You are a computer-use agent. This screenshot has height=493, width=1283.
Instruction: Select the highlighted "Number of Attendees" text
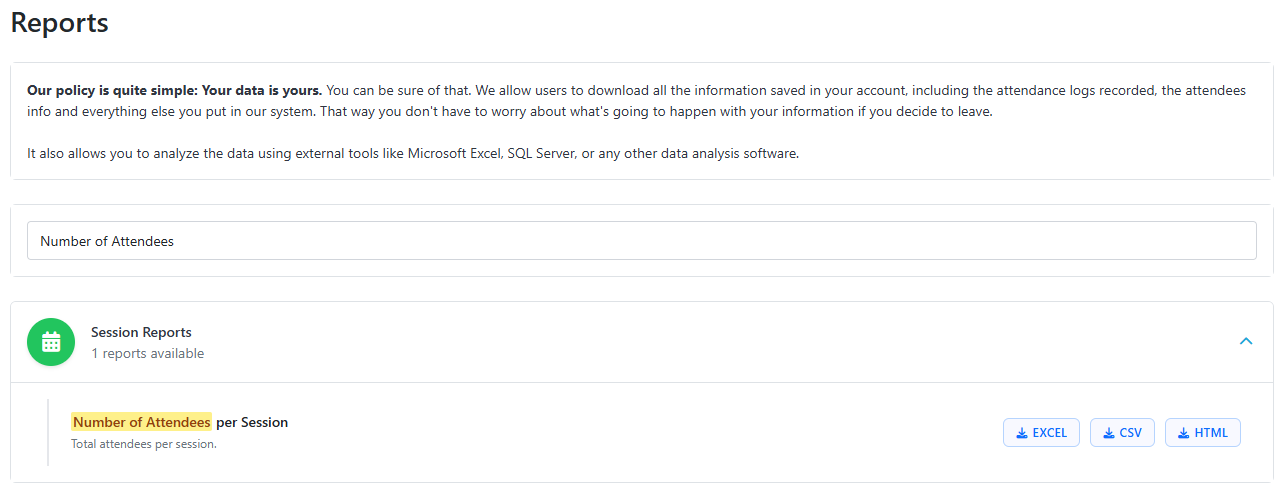point(141,422)
